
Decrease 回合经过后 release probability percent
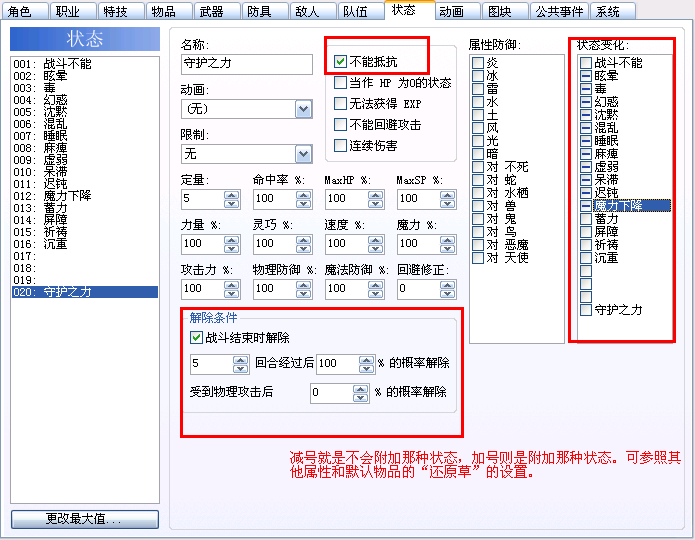(x=367, y=369)
